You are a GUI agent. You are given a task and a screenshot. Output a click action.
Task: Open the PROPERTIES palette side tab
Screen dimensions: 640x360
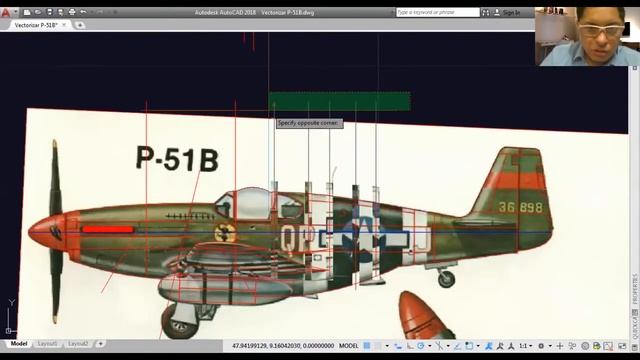click(635, 289)
